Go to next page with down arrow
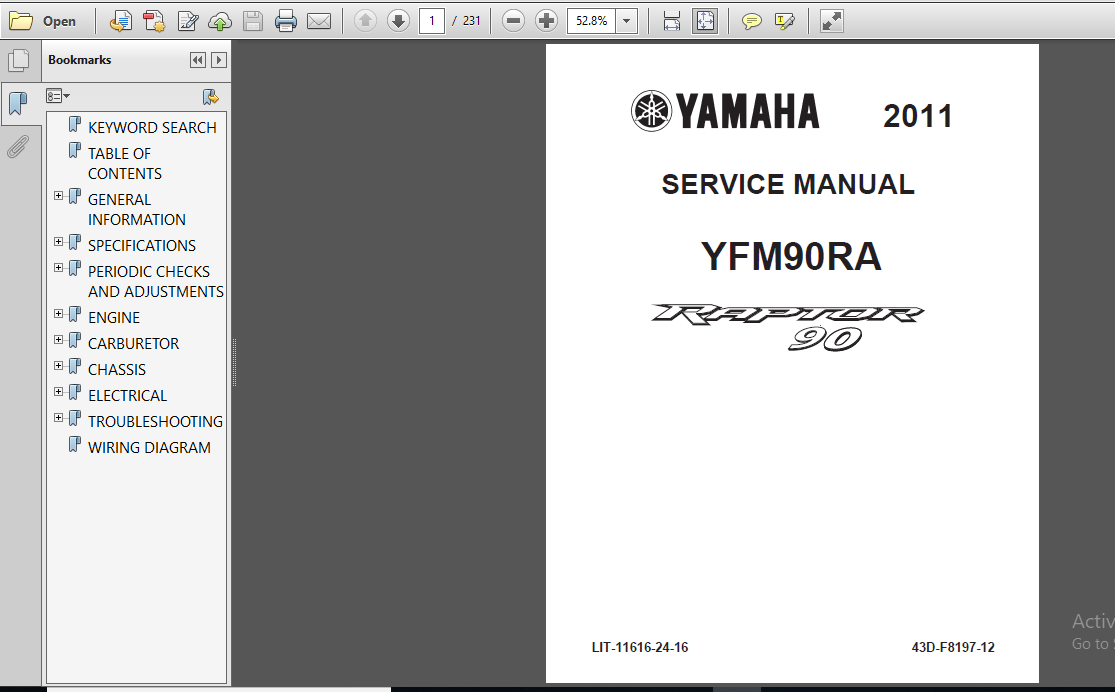 (x=398, y=21)
